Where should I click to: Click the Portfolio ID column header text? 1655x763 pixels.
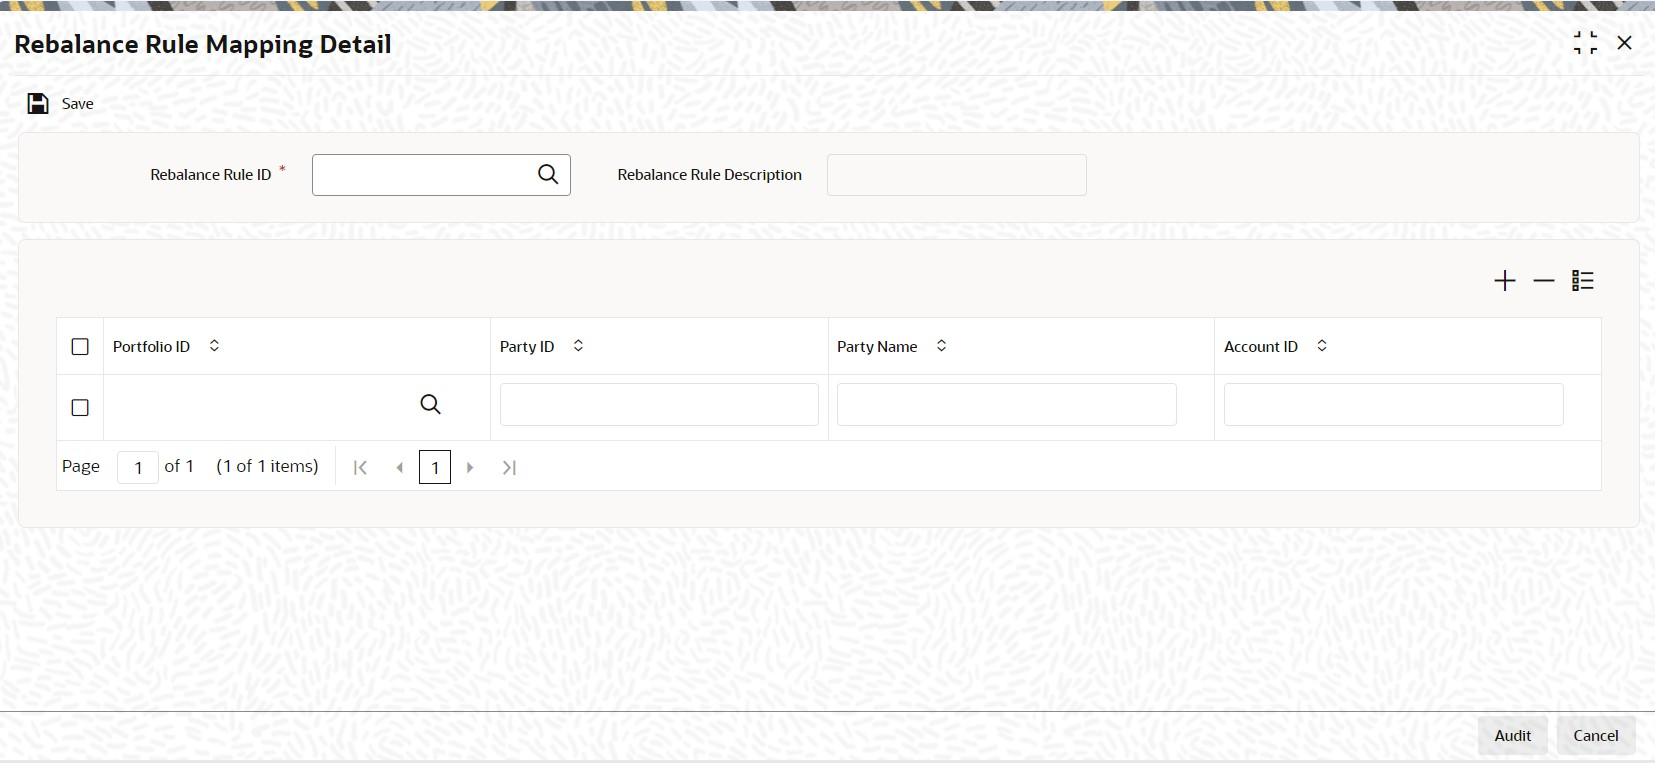click(x=151, y=346)
